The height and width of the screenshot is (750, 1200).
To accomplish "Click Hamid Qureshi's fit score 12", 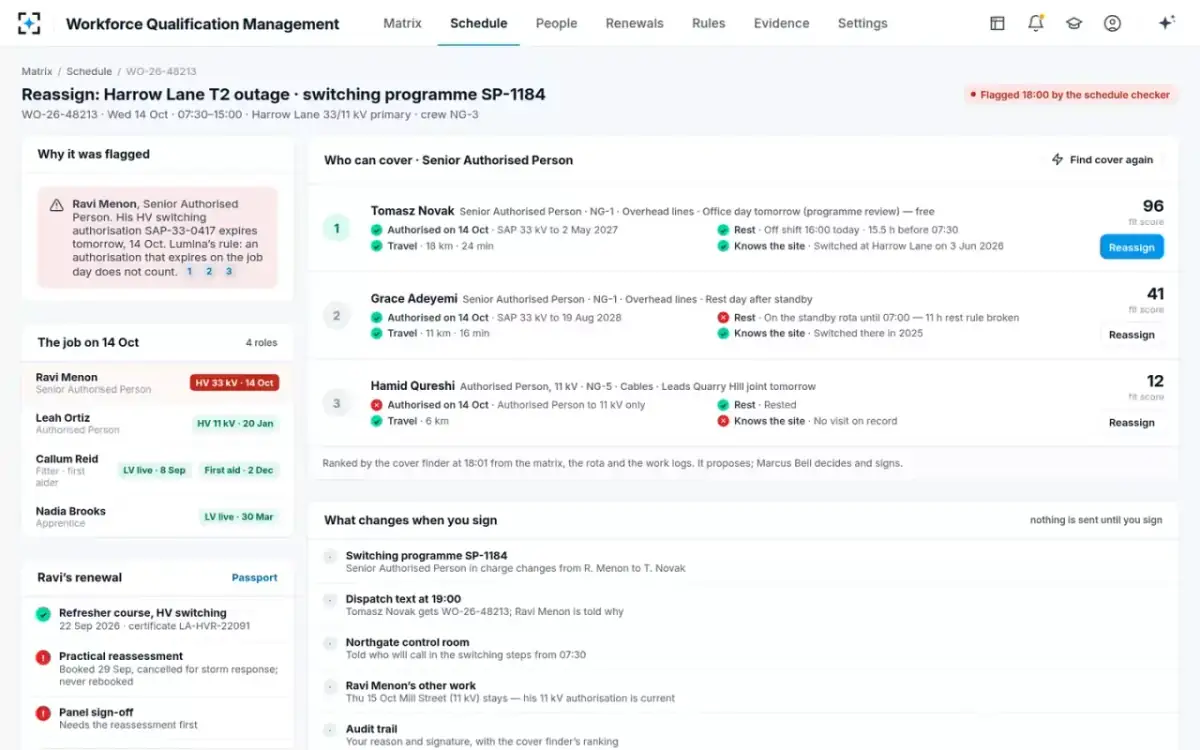I will pos(1155,381).
